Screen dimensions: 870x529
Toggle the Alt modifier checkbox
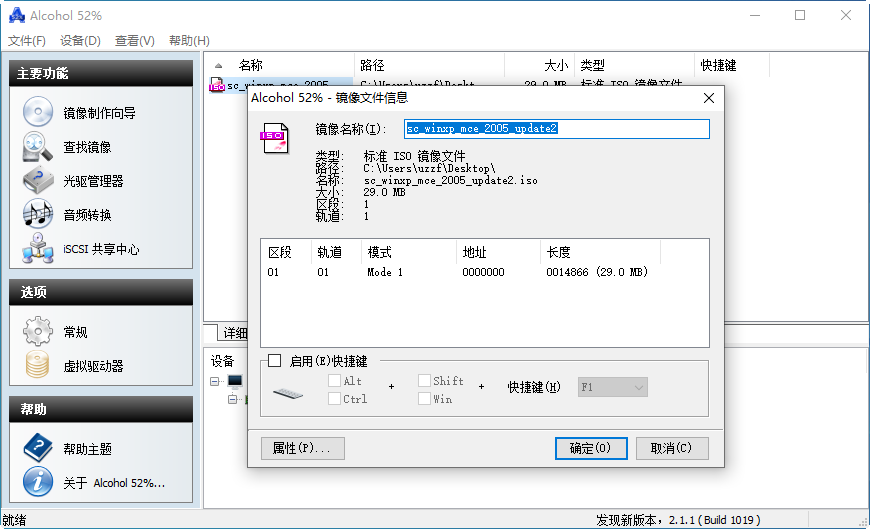point(334,381)
